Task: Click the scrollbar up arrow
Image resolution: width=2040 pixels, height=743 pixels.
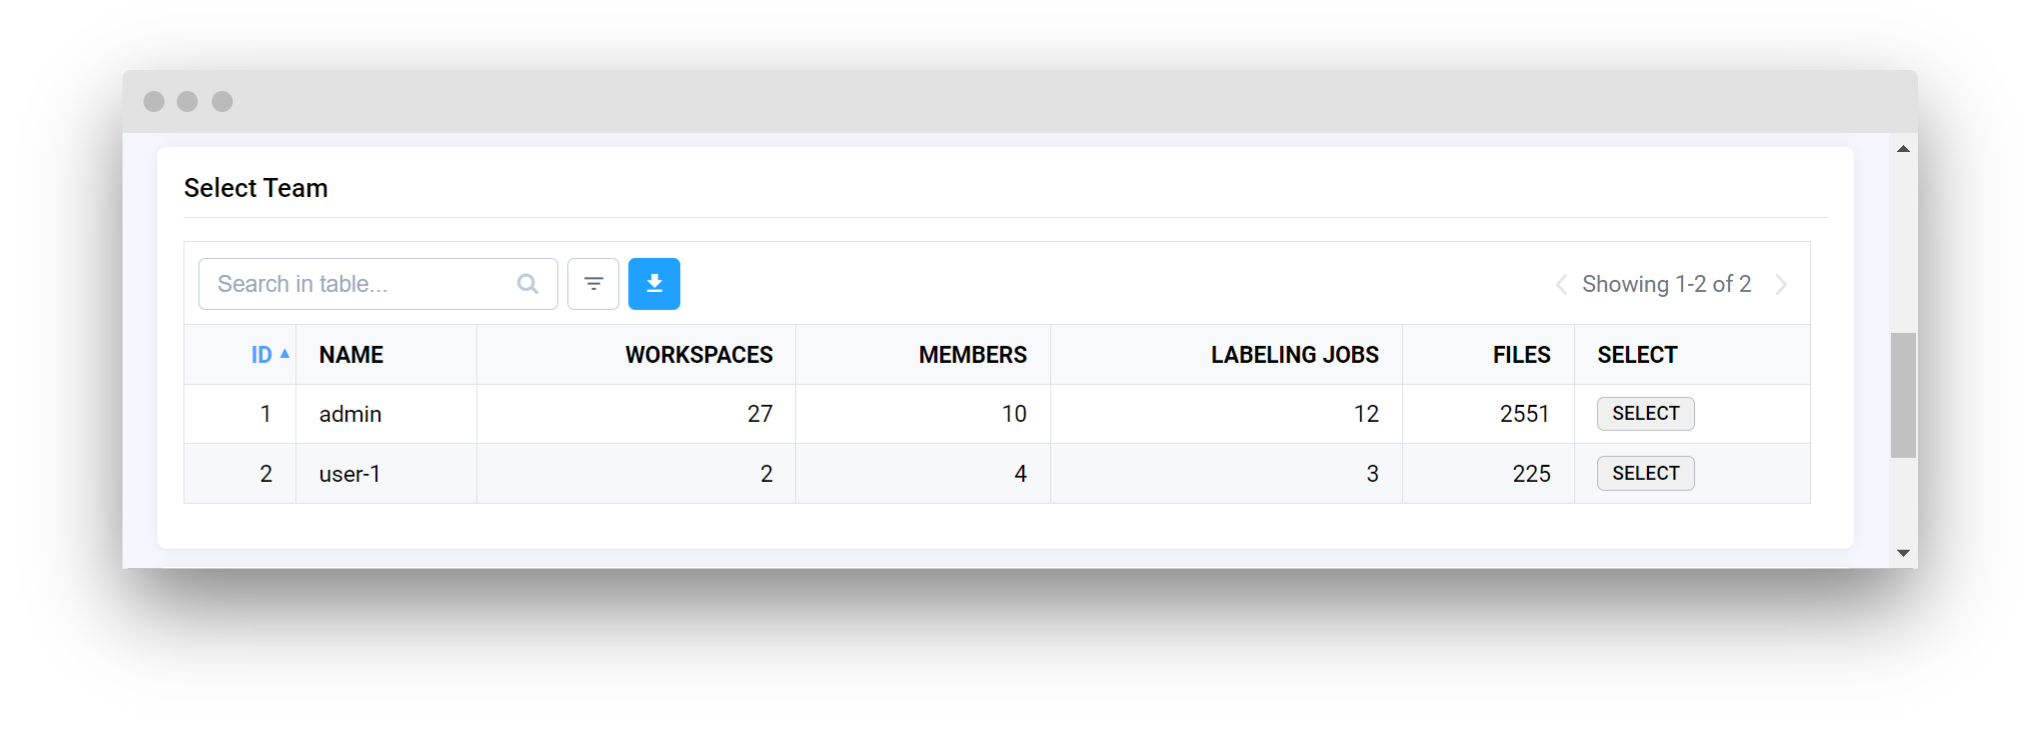Action: pos(1903,147)
